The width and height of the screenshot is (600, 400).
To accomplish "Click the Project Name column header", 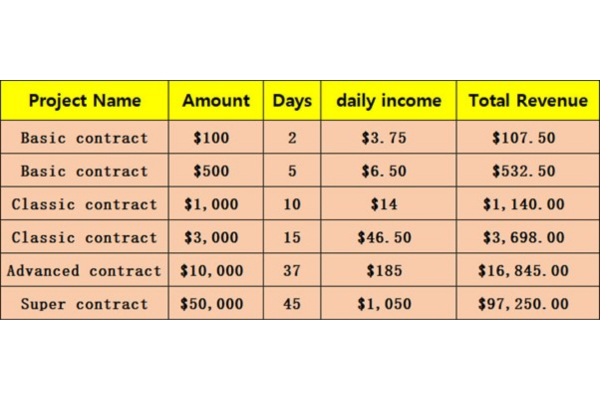I will tap(84, 101).
